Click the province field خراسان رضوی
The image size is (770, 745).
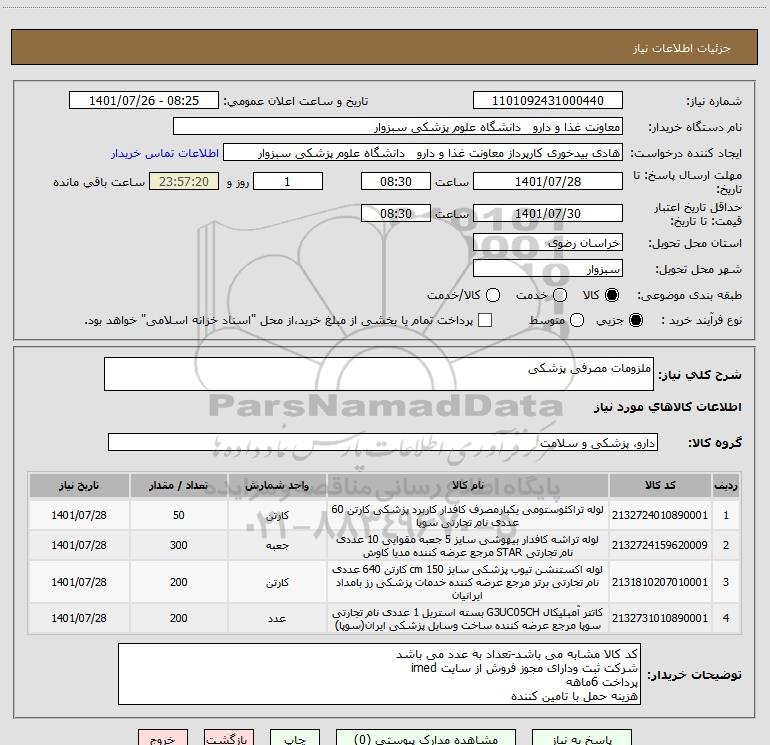click(548, 243)
